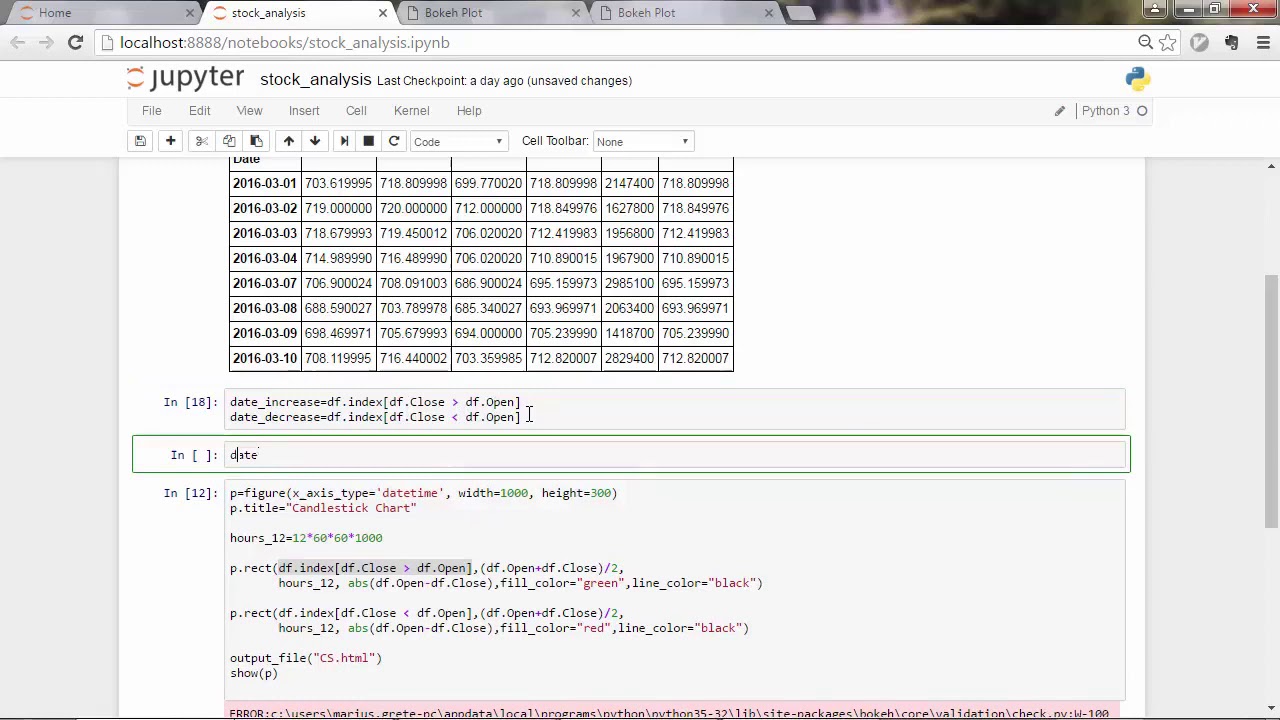Switch to the second Bokeh Plot tab
This screenshot has width=1280, height=720.
pyautogui.click(x=678, y=13)
